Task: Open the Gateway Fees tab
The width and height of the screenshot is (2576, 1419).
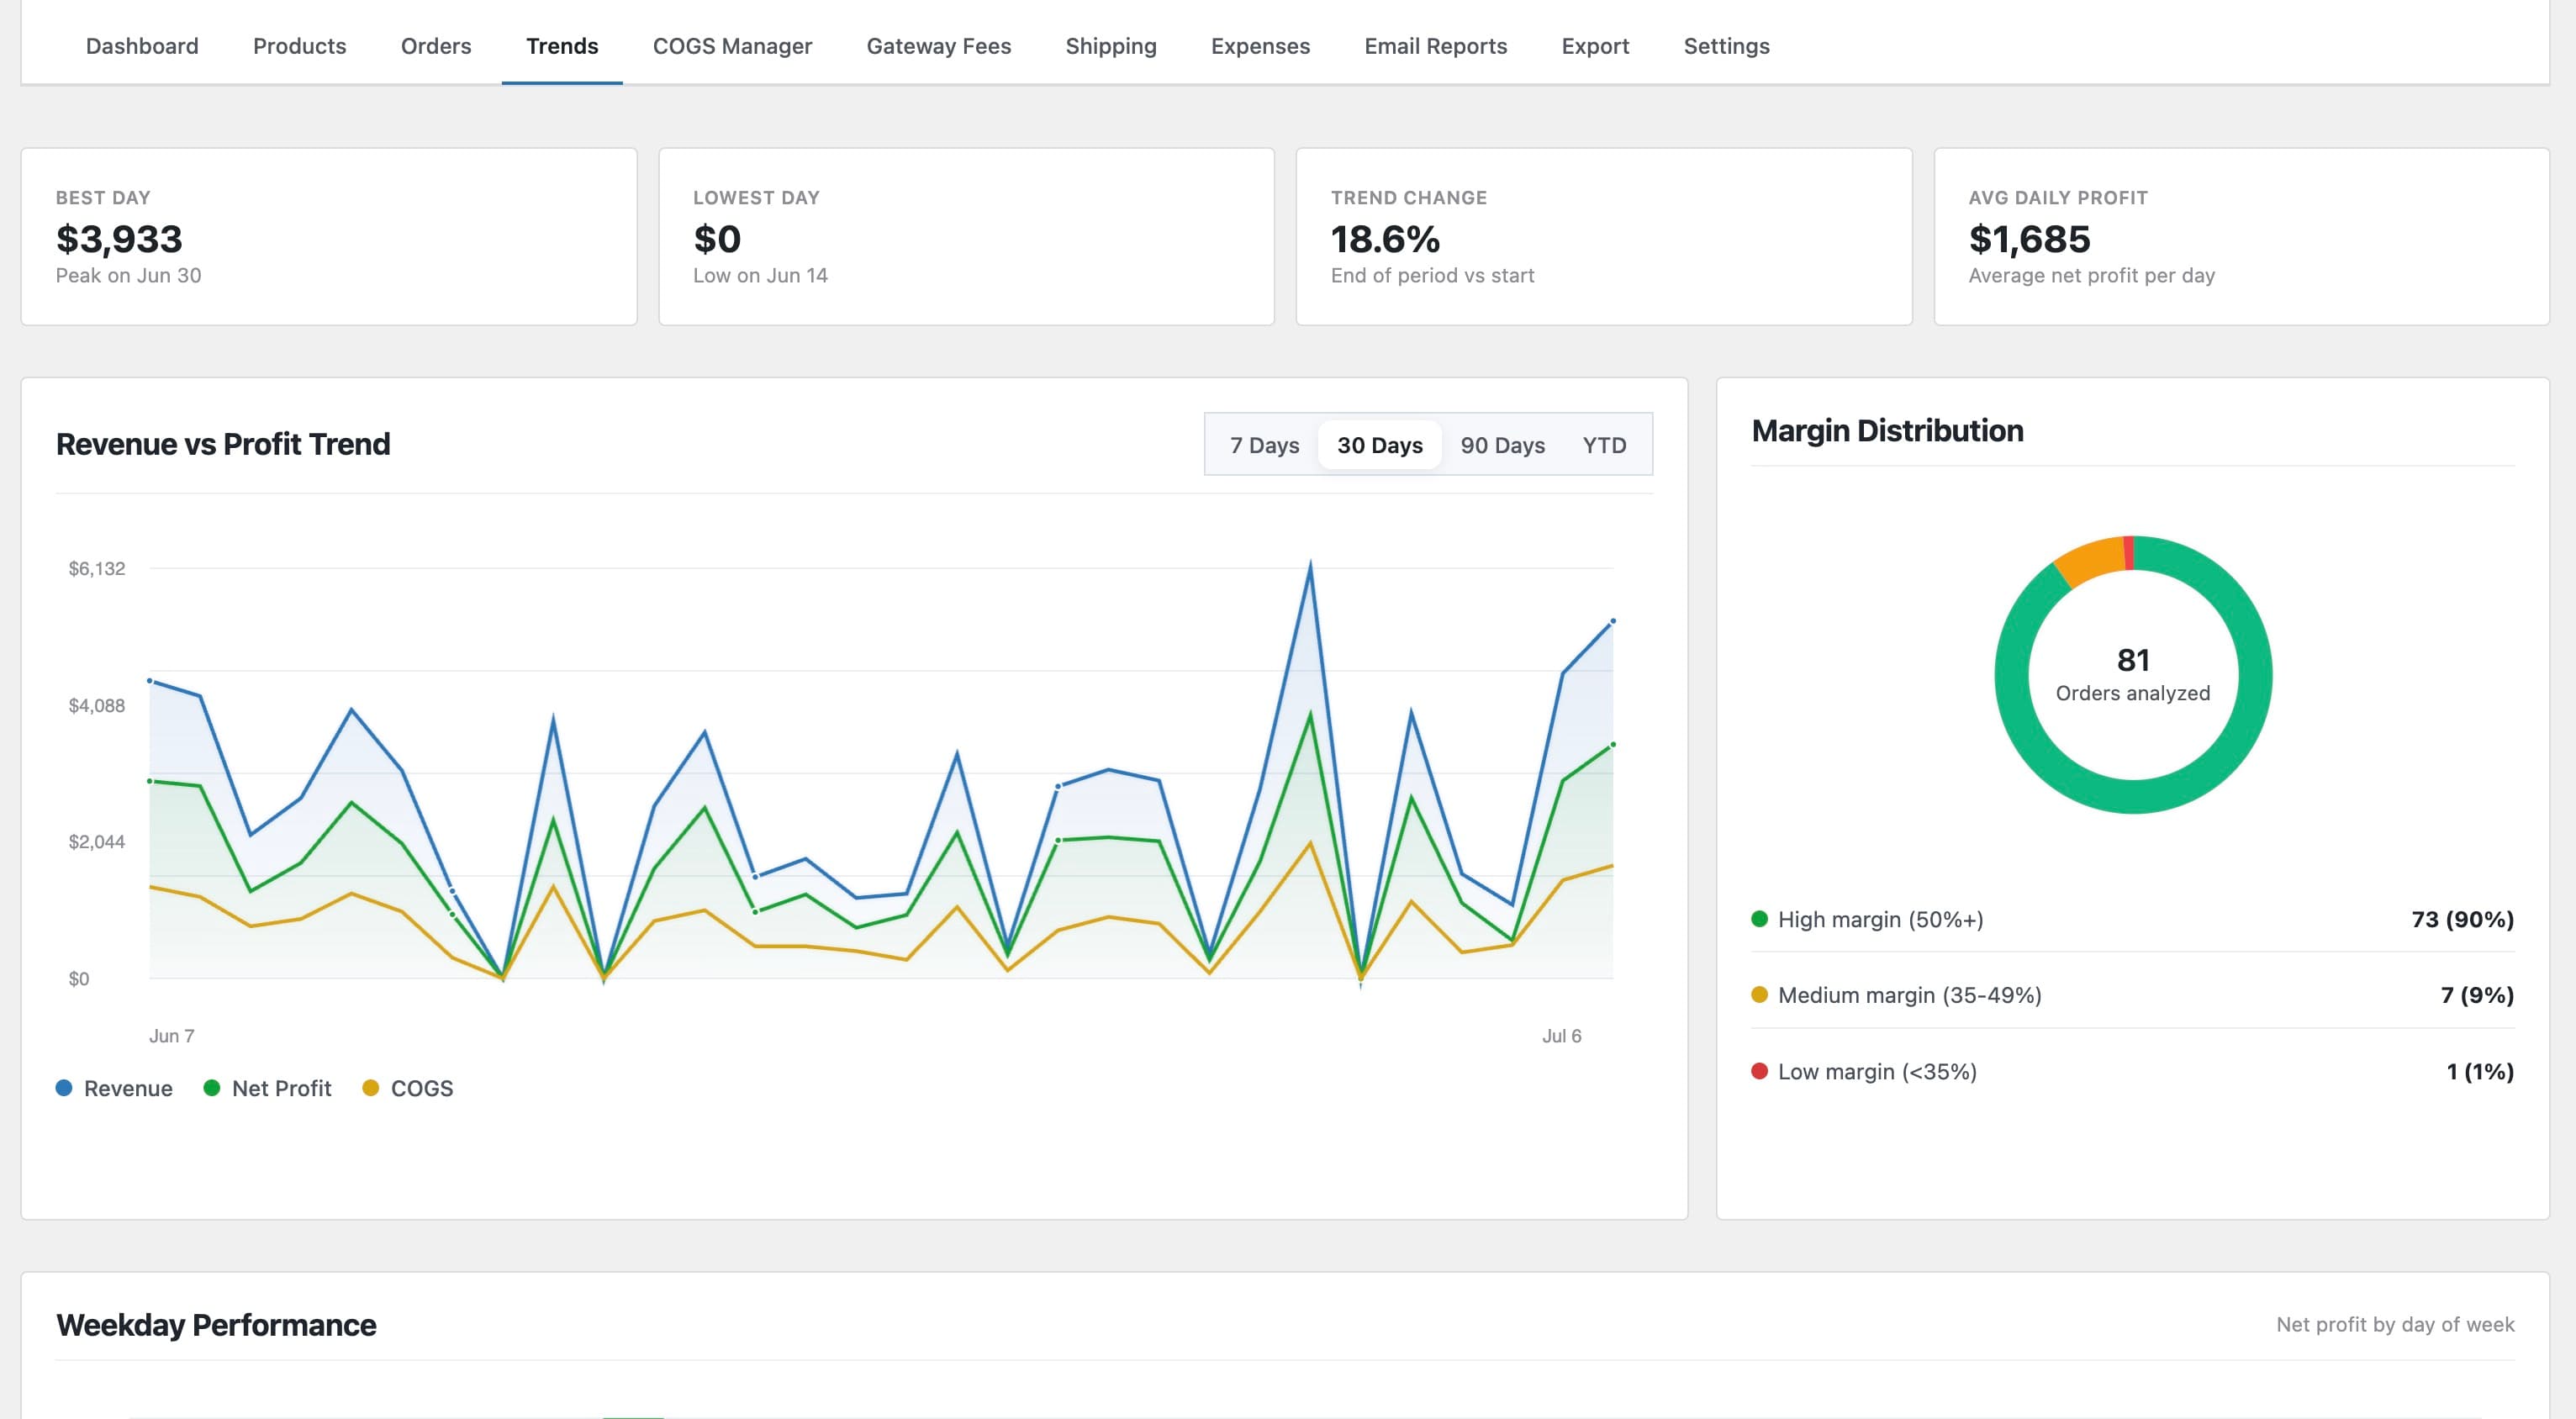Action: click(x=938, y=46)
